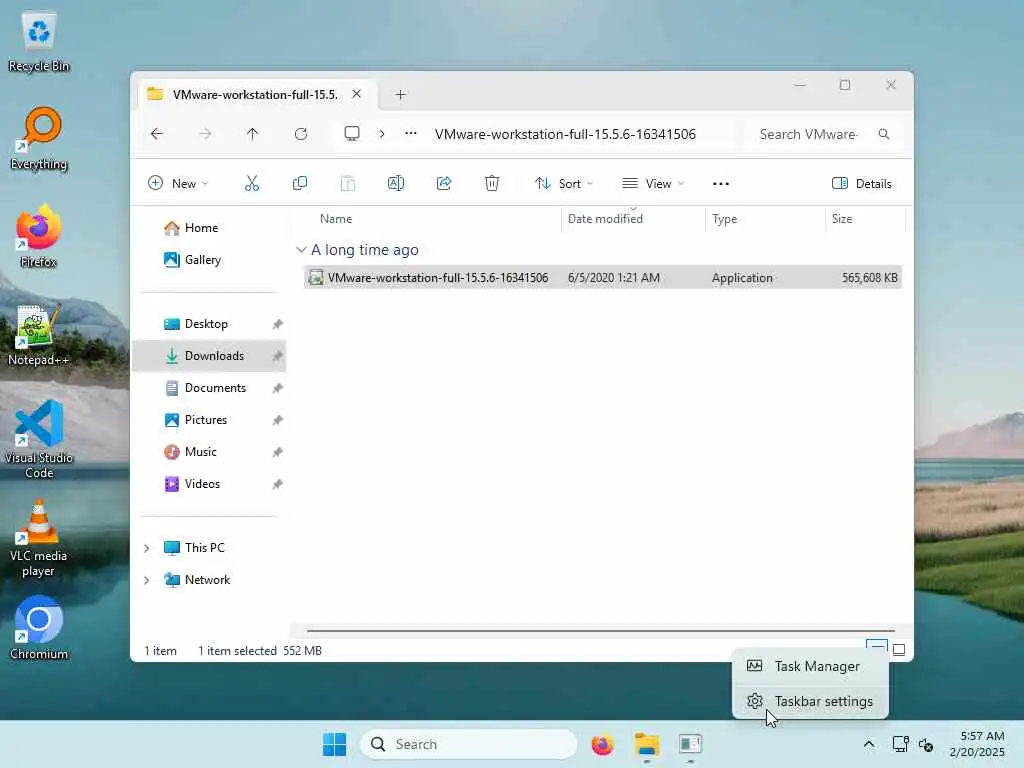Select the Visual Studio Code desktop shortcut
This screenshot has width=1024, height=768.
point(39,439)
